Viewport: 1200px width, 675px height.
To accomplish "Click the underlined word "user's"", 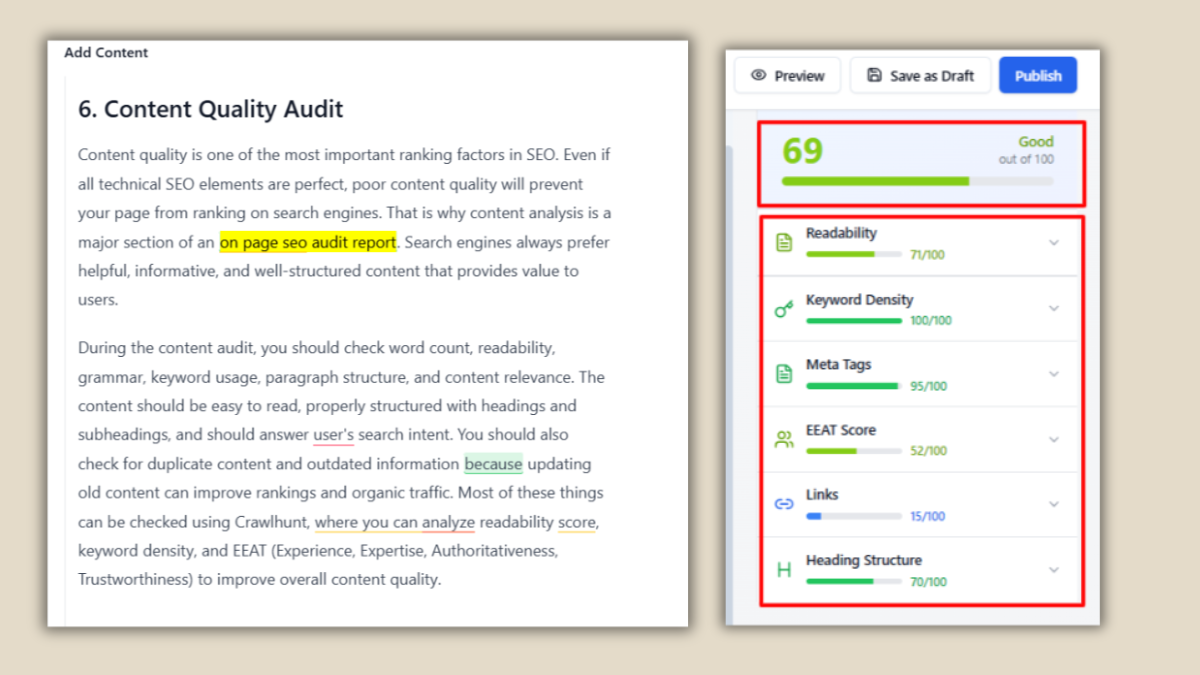I will pyautogui.click(x=333, y=435).
